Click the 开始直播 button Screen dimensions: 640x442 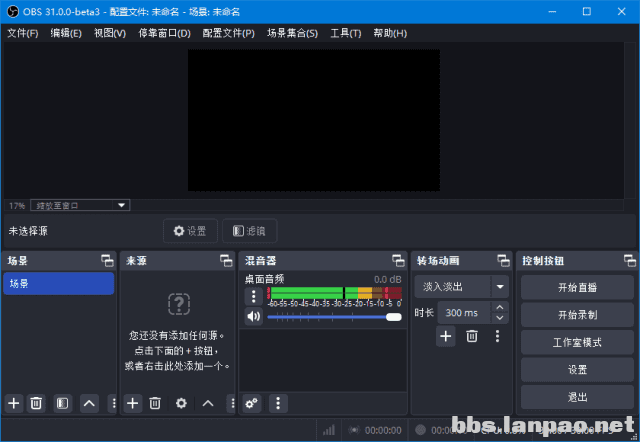pos(578,287)
